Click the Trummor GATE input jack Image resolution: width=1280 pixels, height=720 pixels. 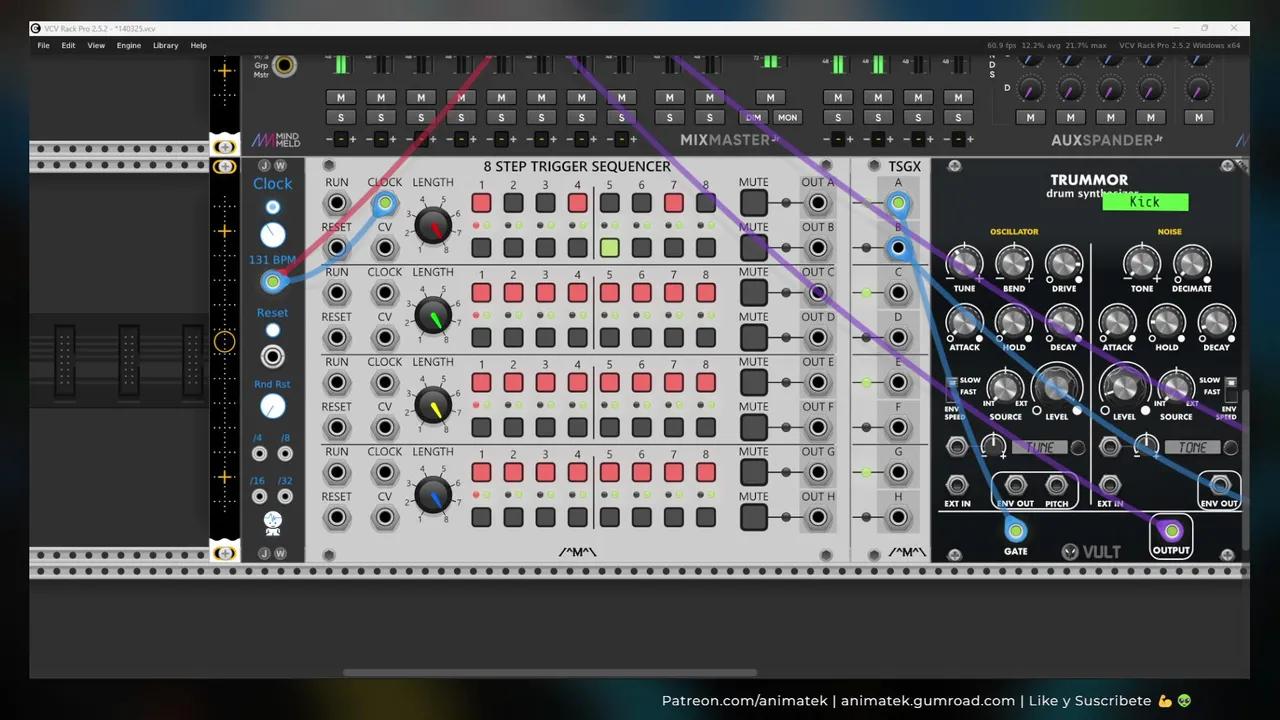[x=1016, y=531]
